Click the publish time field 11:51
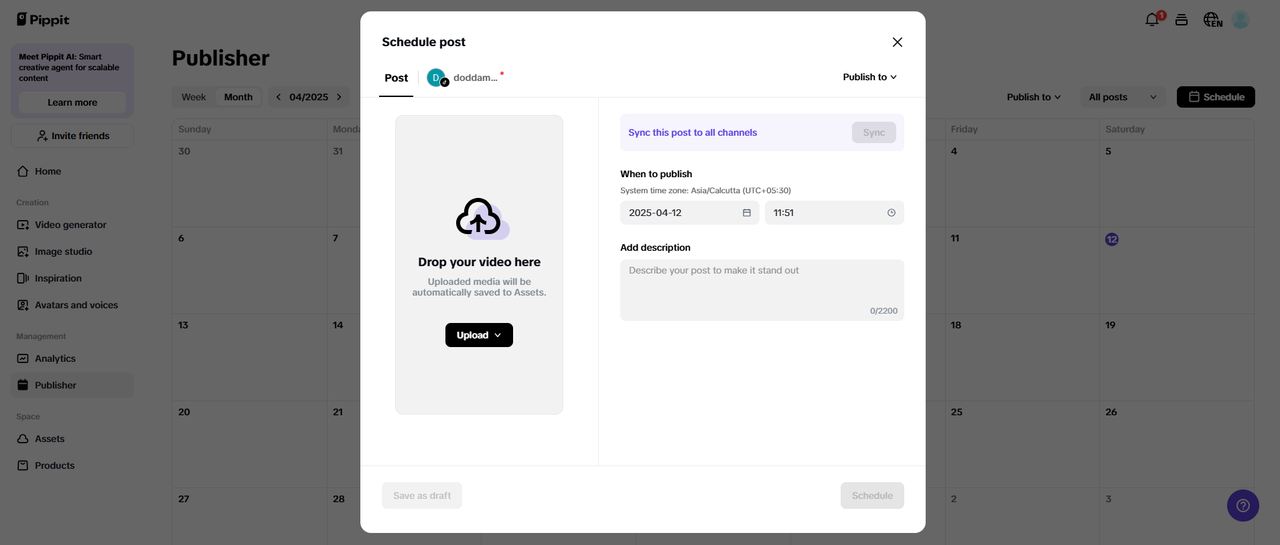The image size is (1280, 545). [x=834, y=213]
